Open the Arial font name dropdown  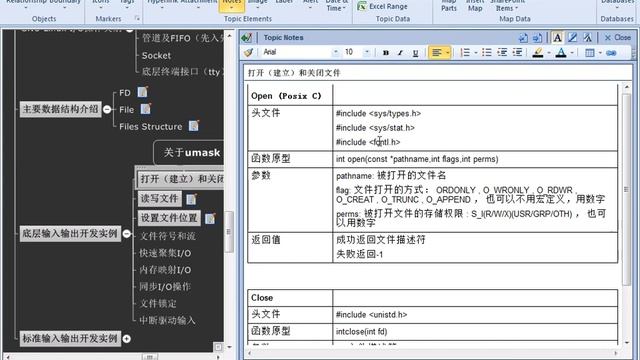335,52
